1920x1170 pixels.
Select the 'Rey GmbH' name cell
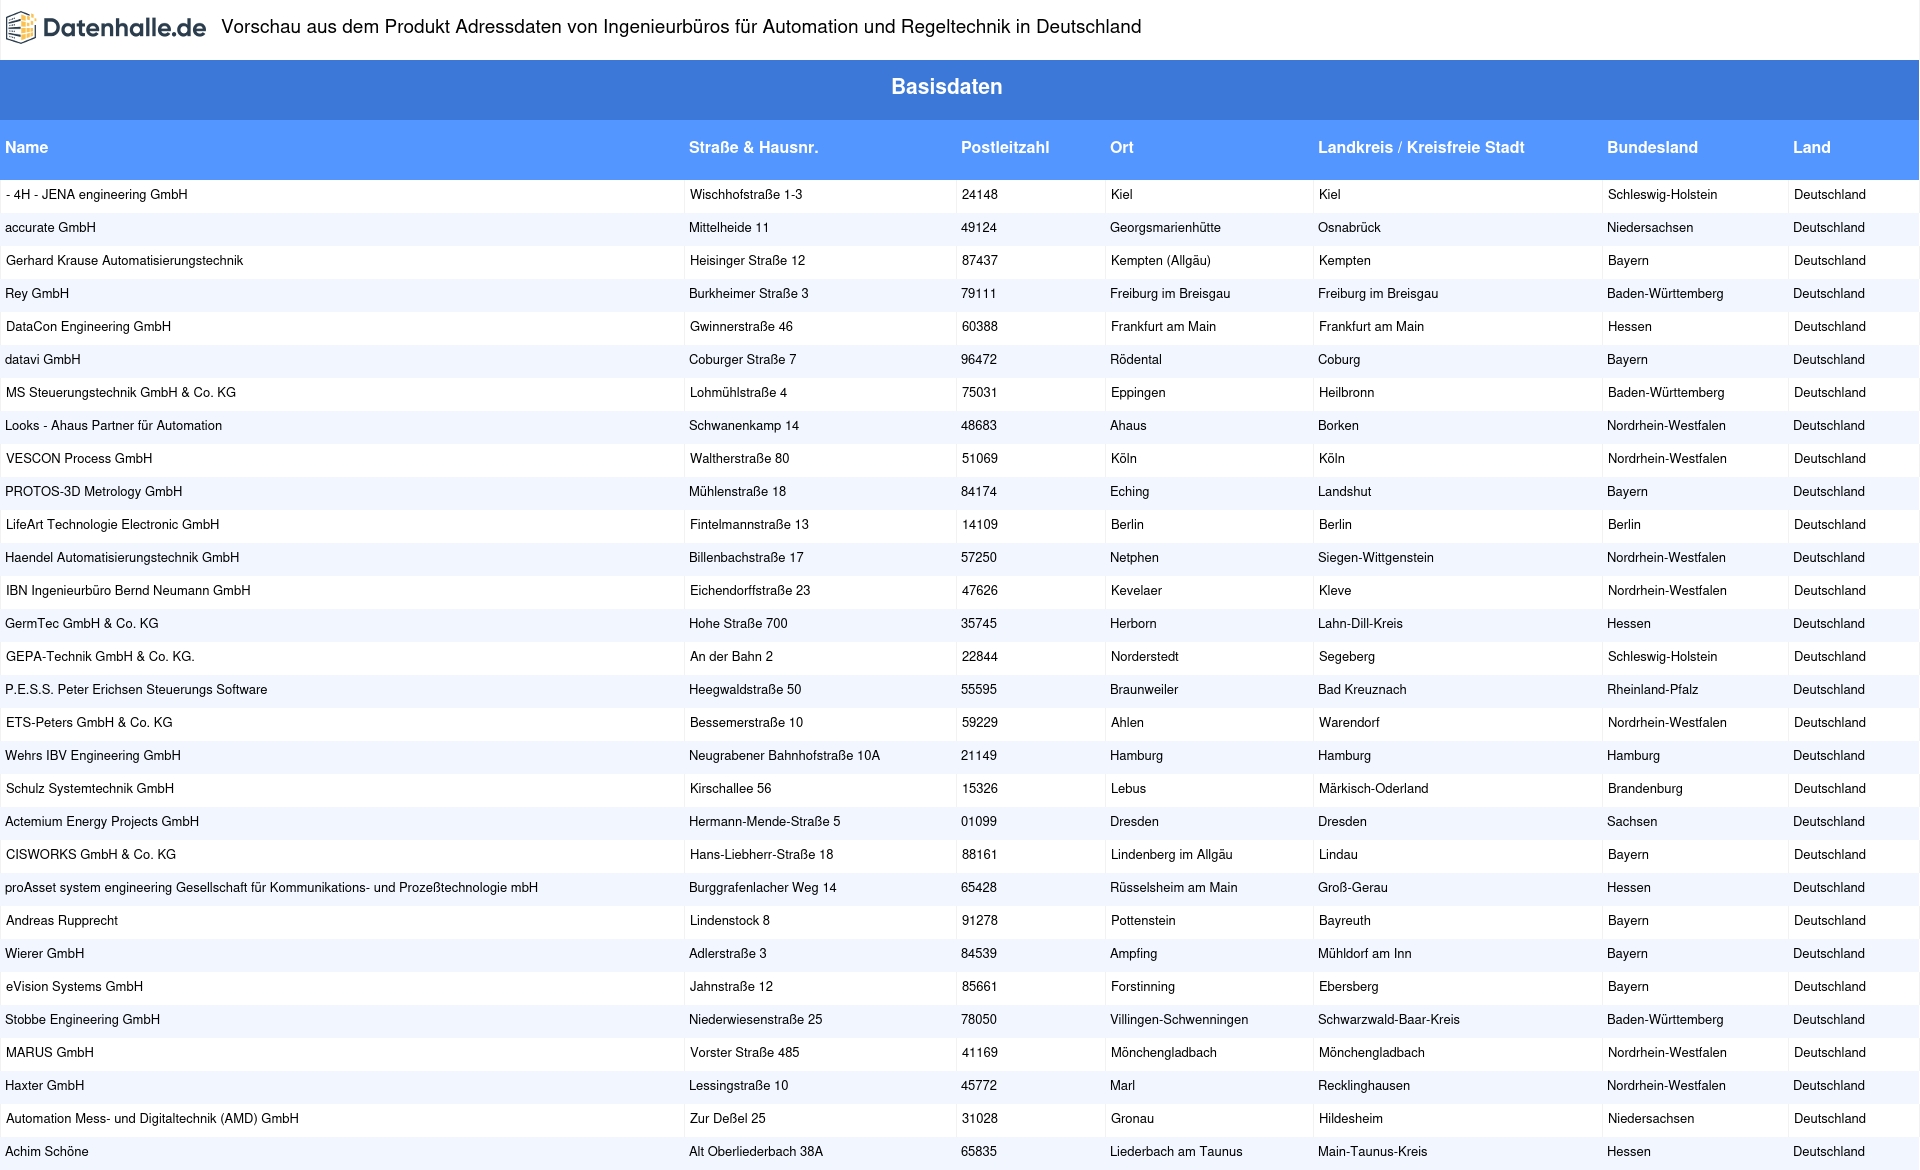click(x=37, y=294)
